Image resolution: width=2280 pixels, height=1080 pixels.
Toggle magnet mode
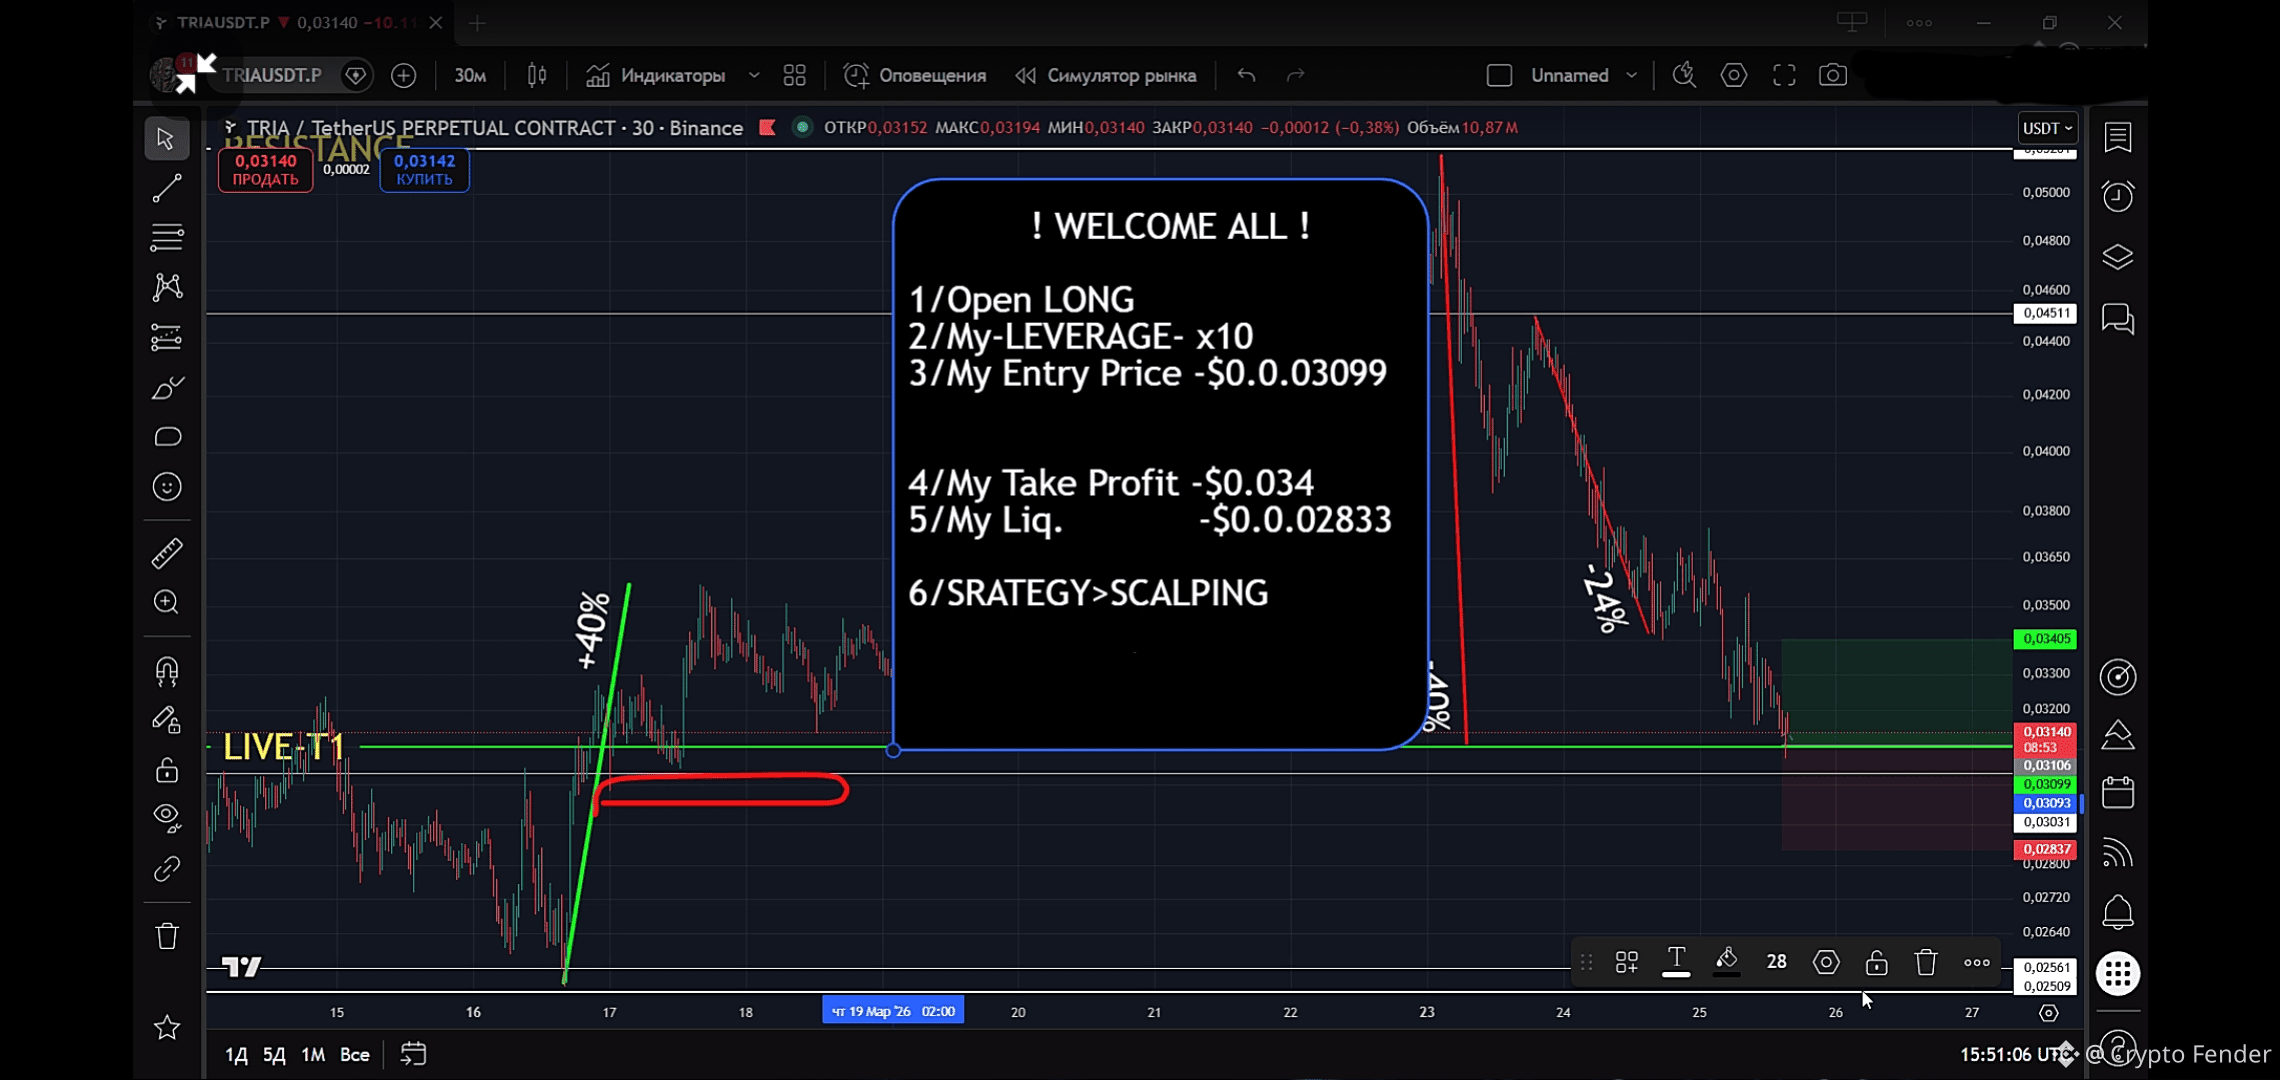tap(166, 671)
